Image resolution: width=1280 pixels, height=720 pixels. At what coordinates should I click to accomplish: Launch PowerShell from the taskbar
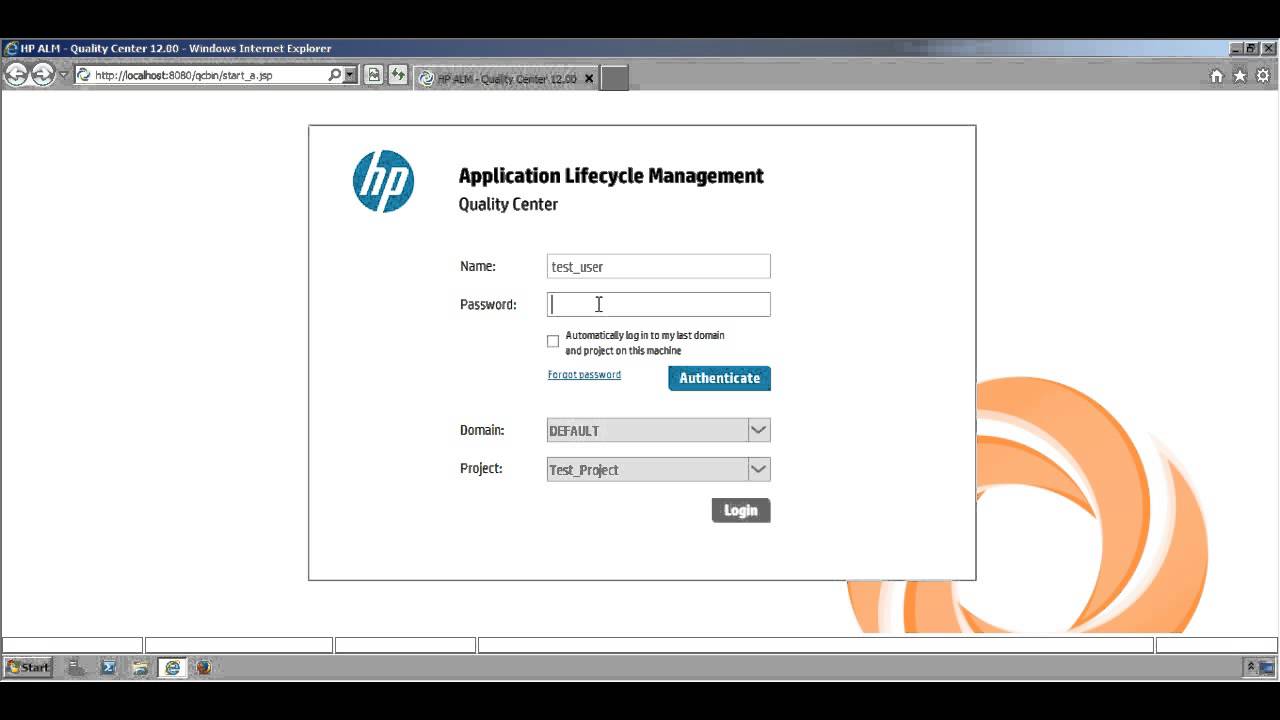point(108,667)
